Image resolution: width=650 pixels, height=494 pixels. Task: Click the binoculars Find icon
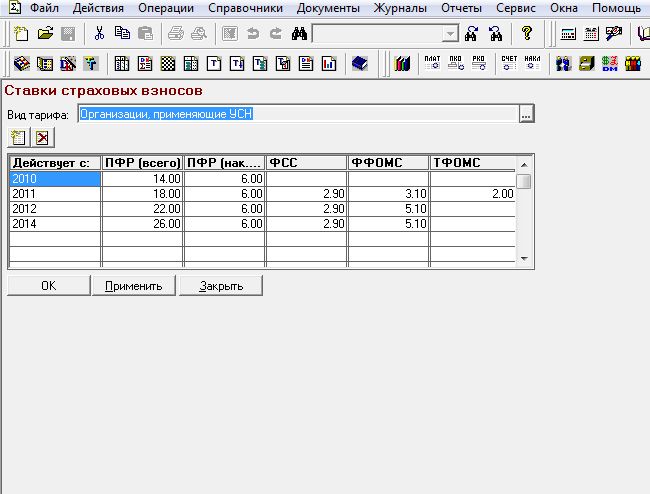click(x=299, y=33)
